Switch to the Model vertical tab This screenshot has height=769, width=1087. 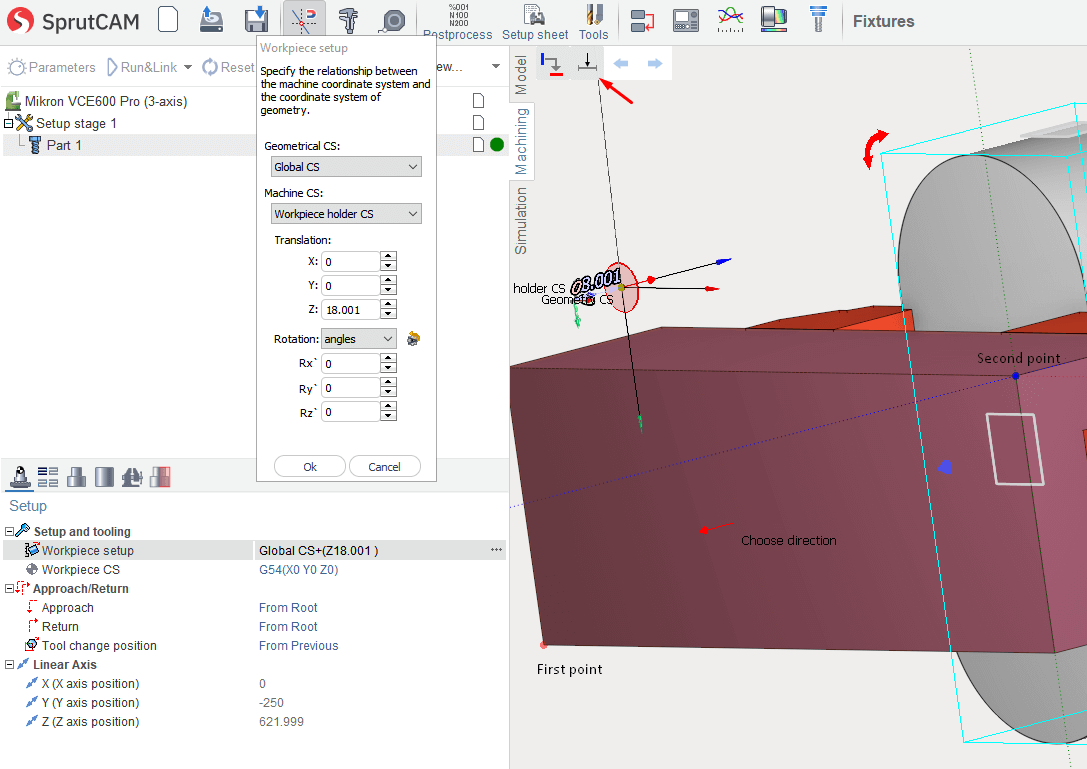(x=520, y=75)
